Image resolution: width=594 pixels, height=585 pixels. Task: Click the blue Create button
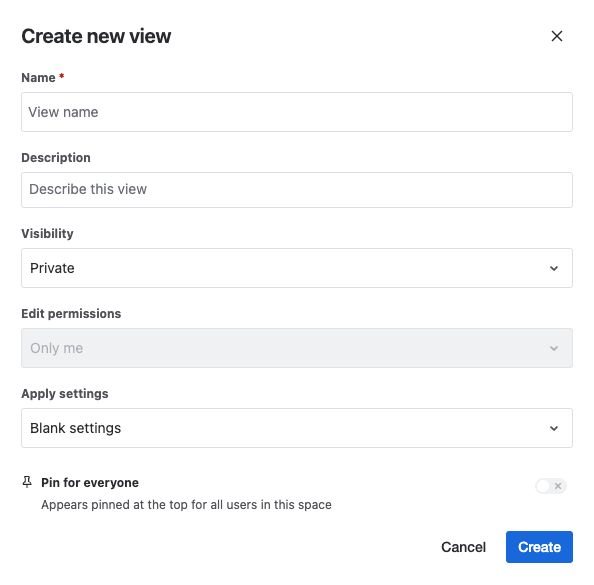(x=539, y=547)
